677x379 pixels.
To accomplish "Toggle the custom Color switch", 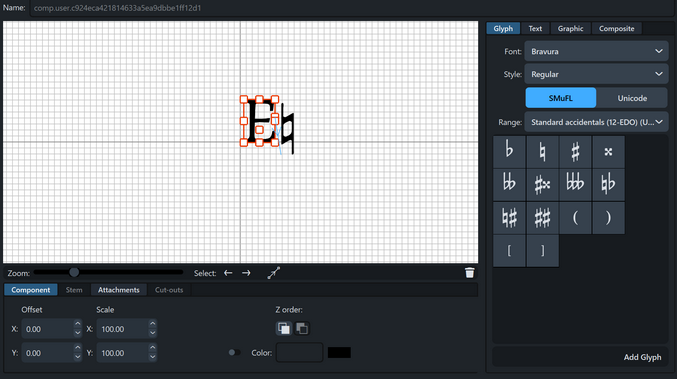I will [x=234, y=353].
